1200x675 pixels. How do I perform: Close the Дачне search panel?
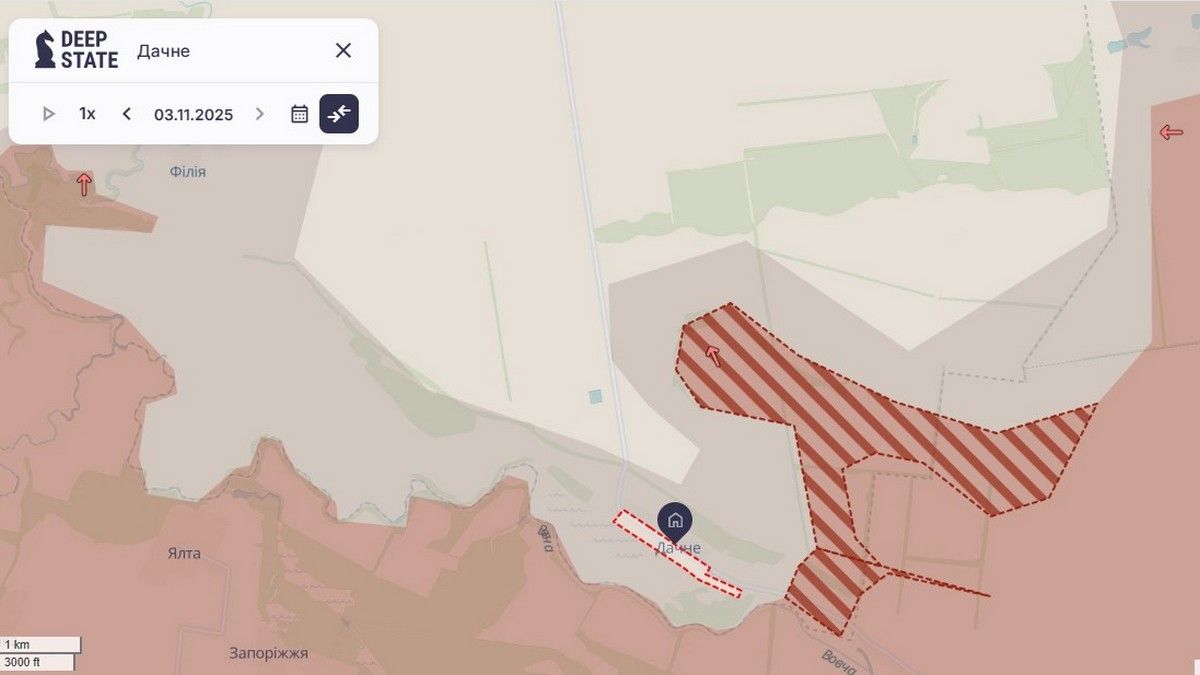coord(343,50)
